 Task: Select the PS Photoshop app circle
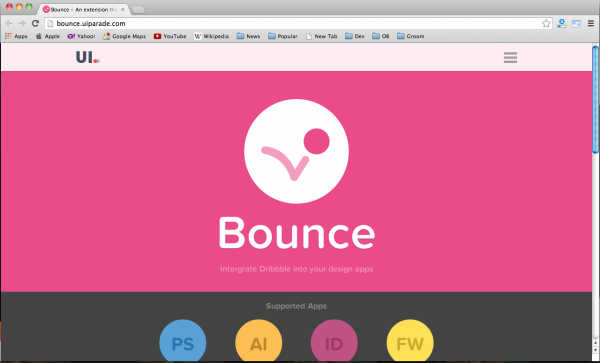point(183,341)
